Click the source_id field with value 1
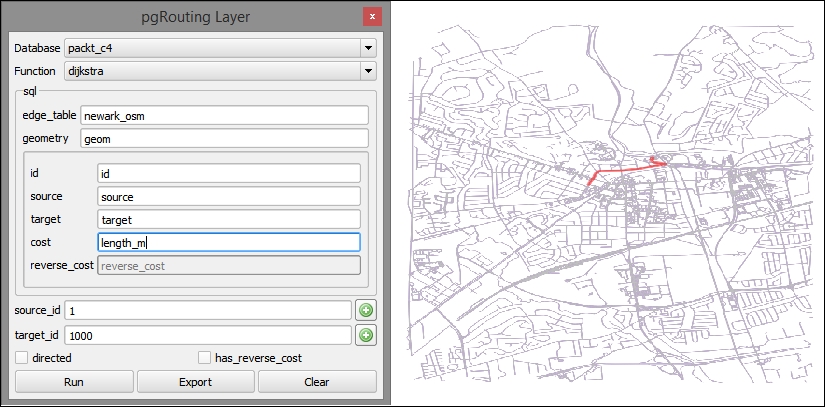The image size is (825, 407). [x=208, y=310]
